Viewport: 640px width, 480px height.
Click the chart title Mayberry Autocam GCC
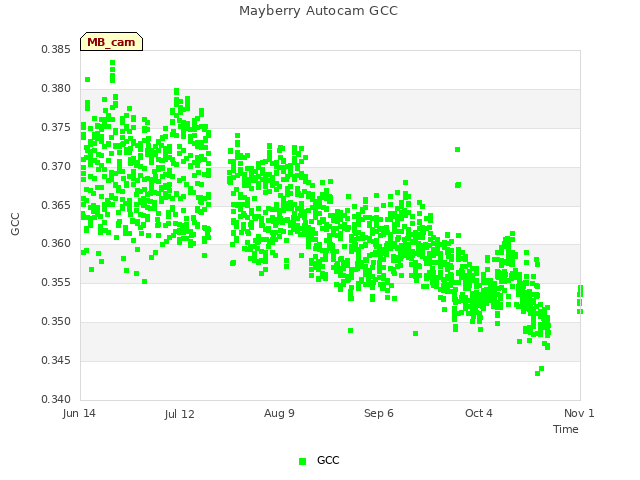318,11
